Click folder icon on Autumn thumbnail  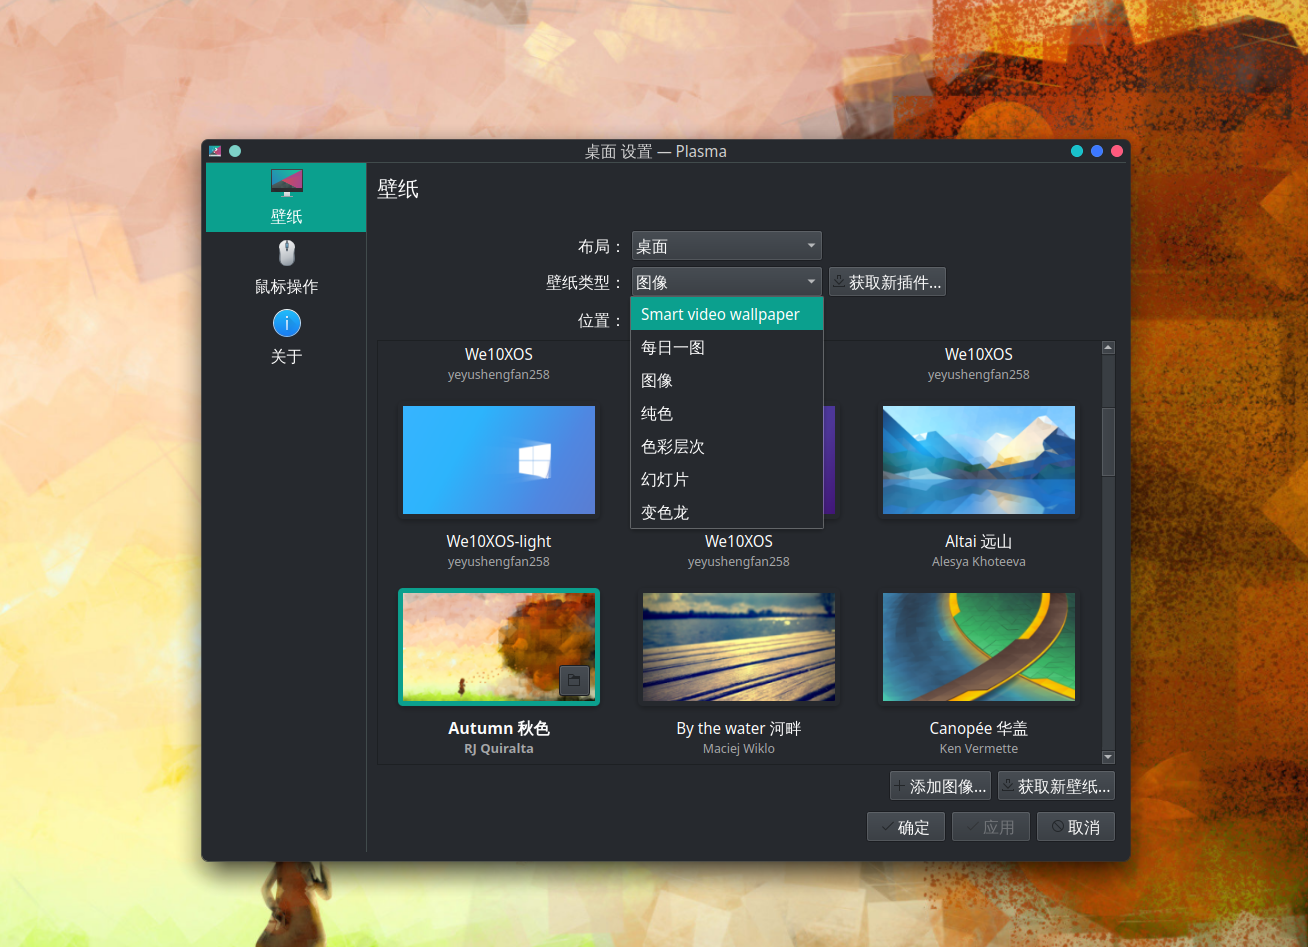pos(574,680)
